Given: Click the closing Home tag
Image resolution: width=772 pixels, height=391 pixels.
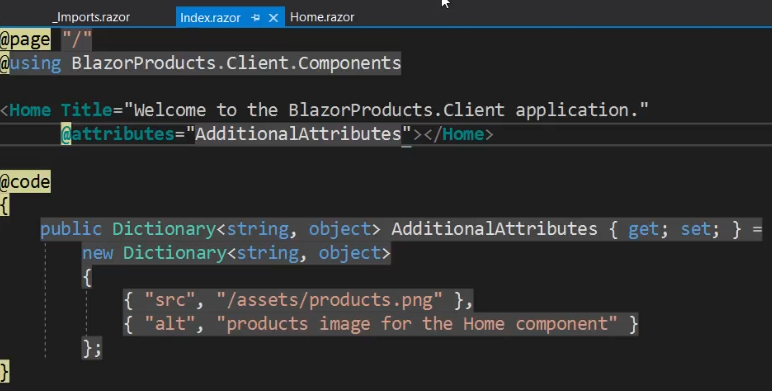Looking at the screenshot, I should coord(458,134).
